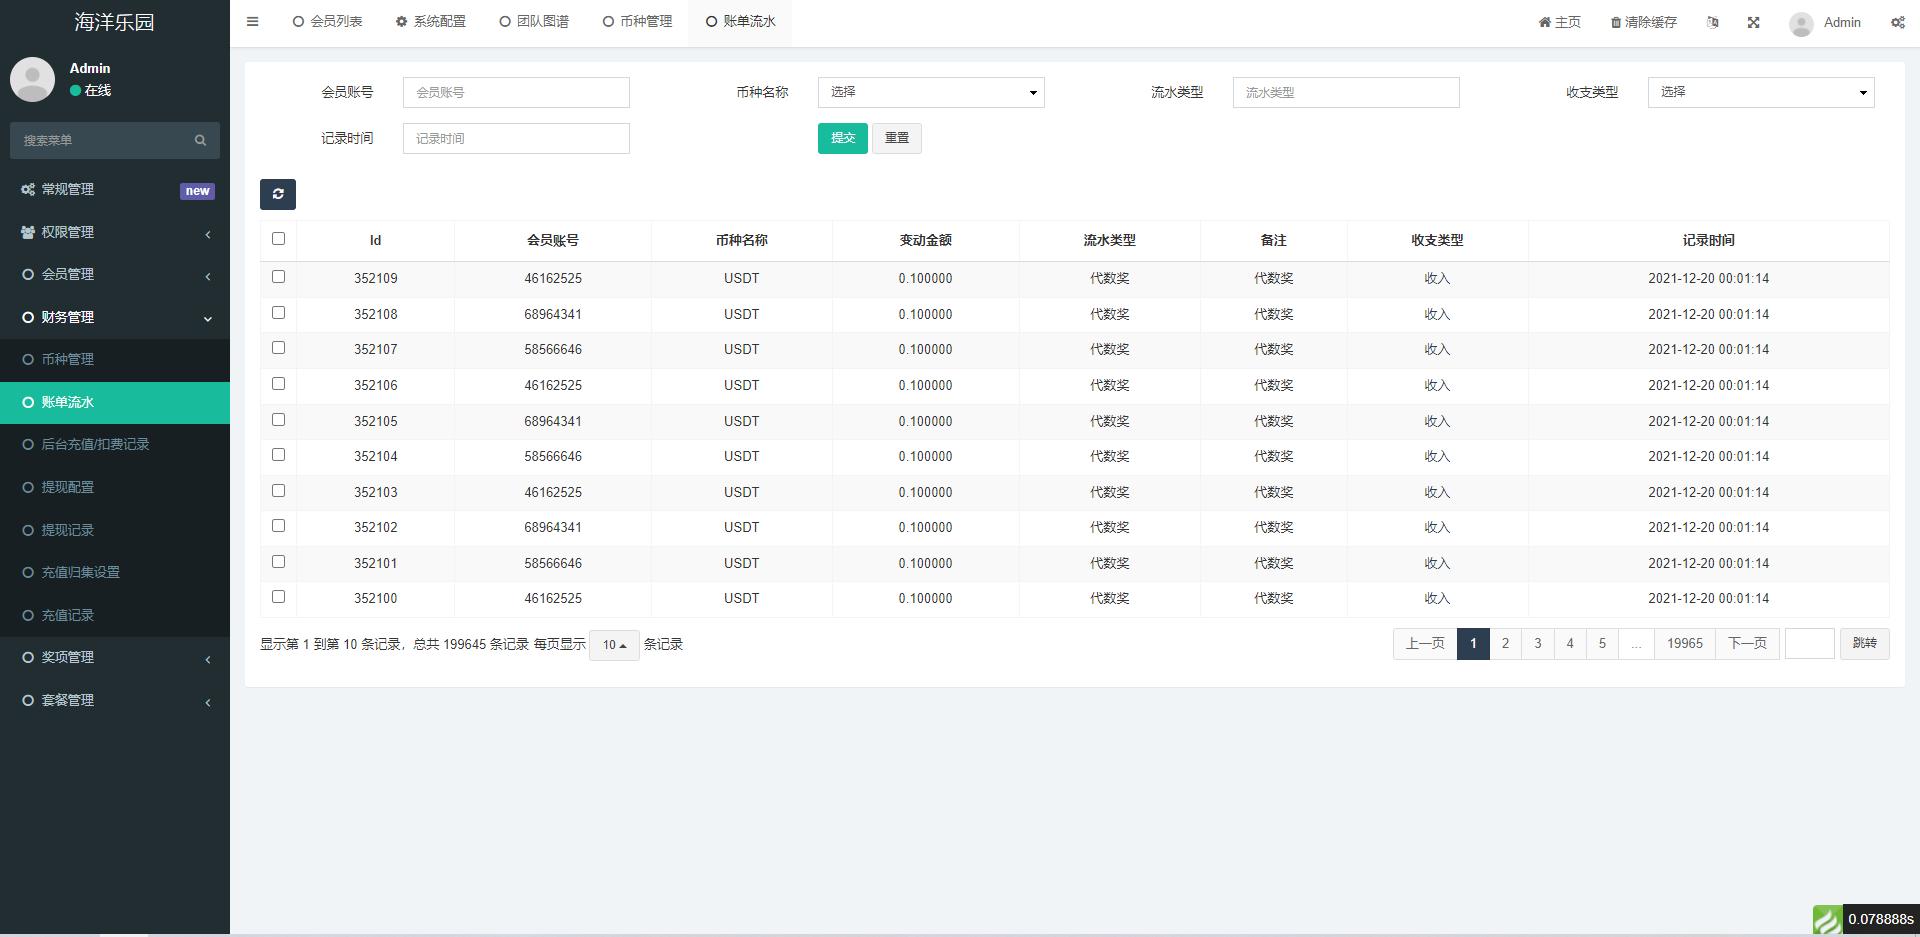Open the per-page records dropdown showing 10
1920x937 pixels.
coord(614,645)
